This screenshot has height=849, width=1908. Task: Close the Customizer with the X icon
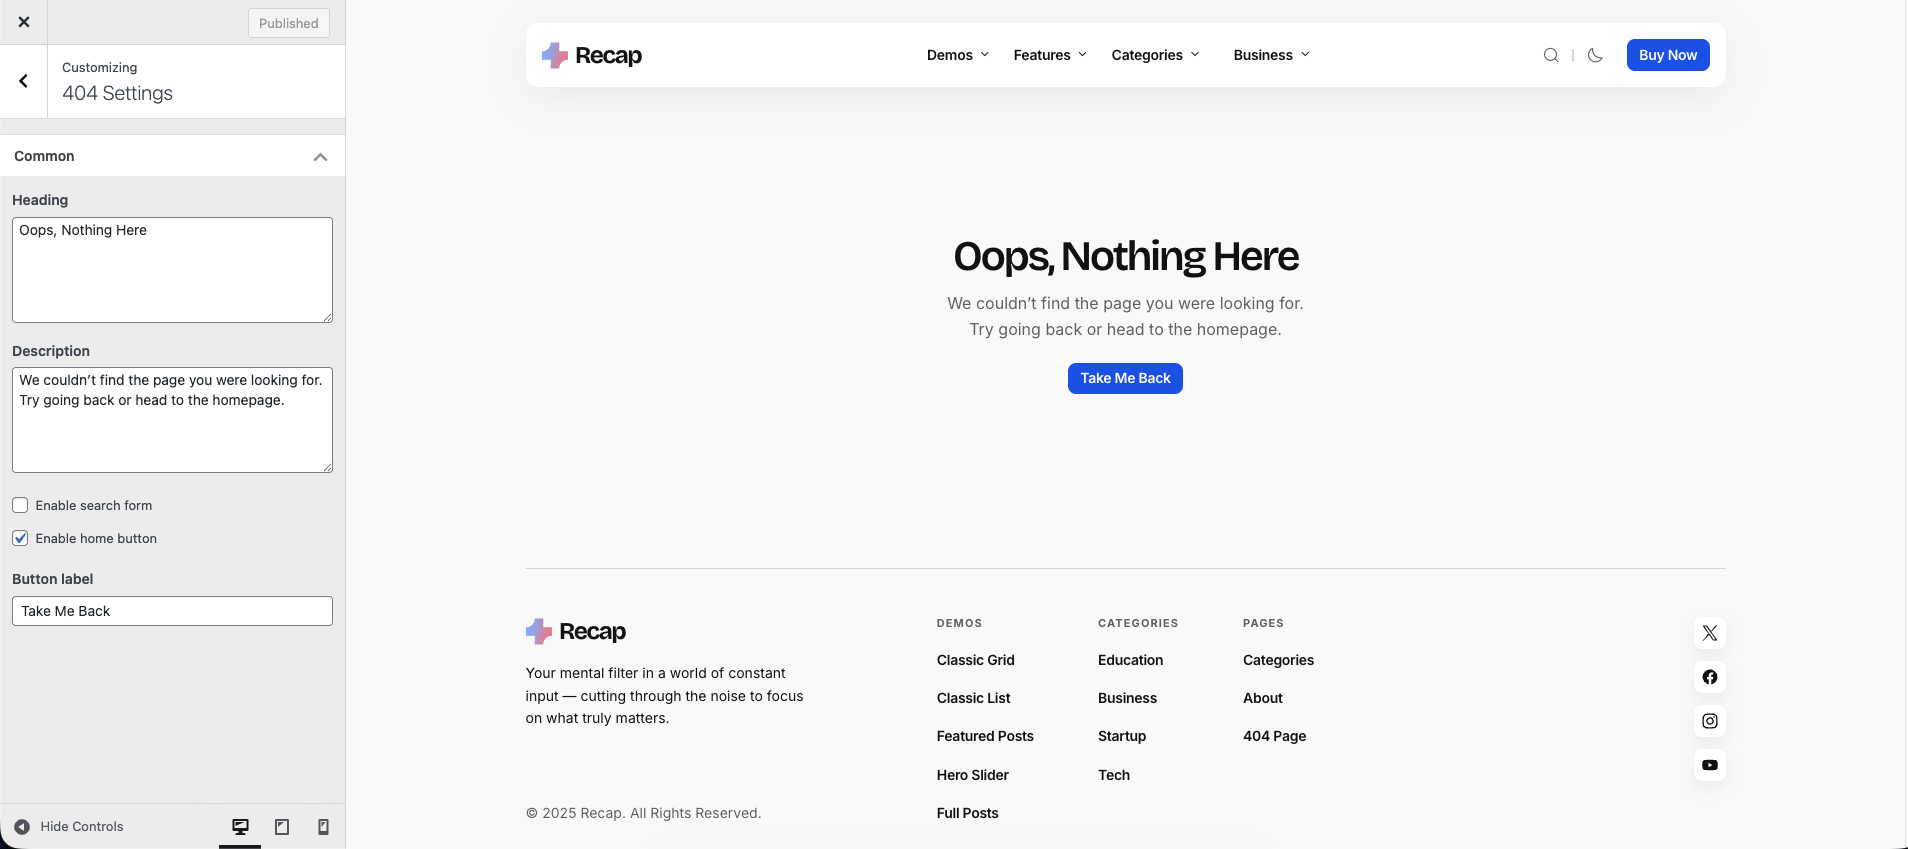click(x=24, y=22)
